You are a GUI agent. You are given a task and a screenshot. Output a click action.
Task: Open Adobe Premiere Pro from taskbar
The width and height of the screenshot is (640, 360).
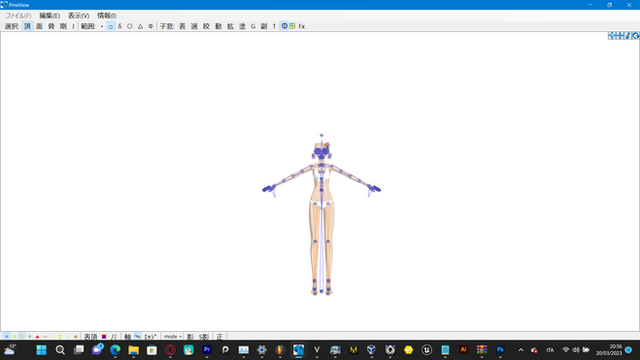pos(207,350)
